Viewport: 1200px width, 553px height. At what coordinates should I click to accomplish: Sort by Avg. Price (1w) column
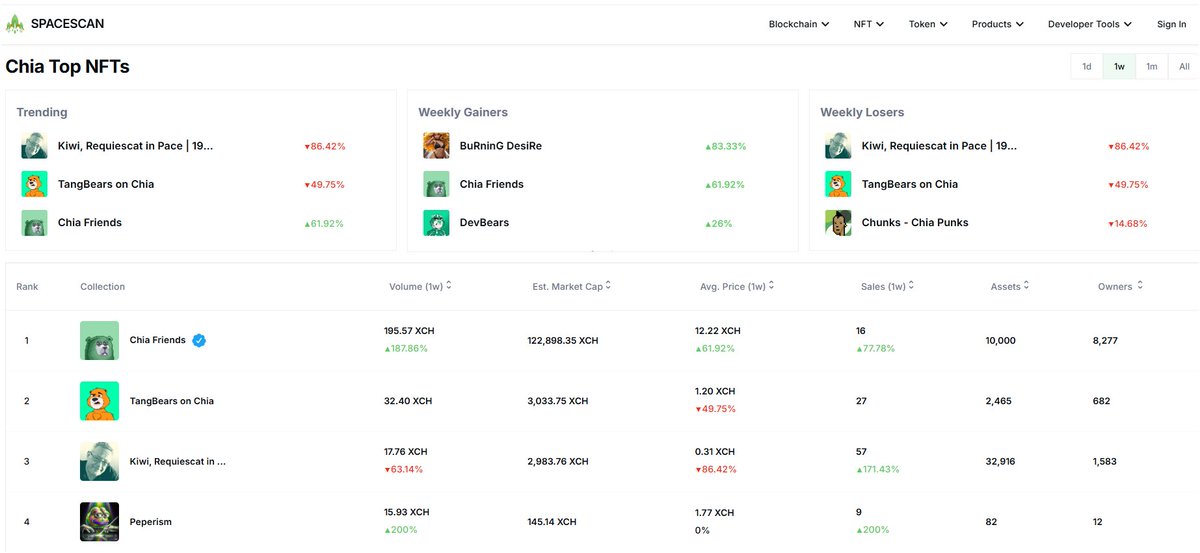click(x=737, y=286)
